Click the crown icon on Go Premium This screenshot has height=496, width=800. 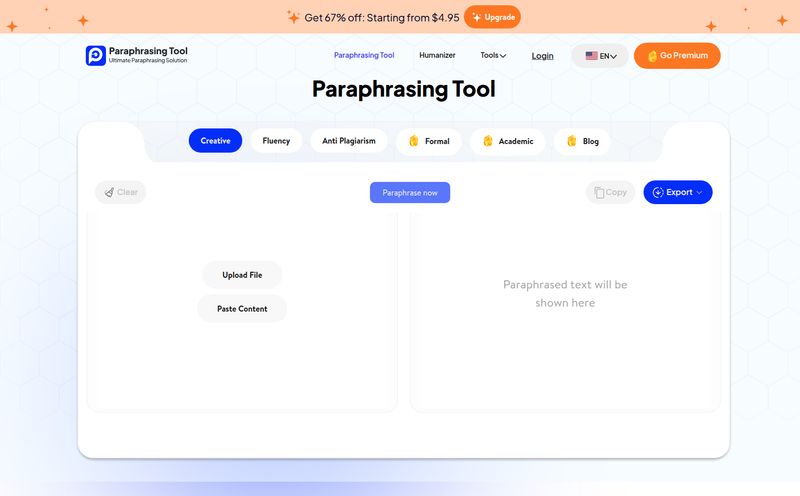click(x=652, y=56)
